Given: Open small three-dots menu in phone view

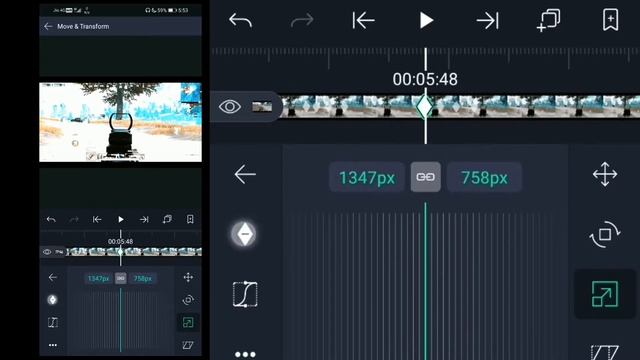Looking at the screenshot, I should pos(53,345).
